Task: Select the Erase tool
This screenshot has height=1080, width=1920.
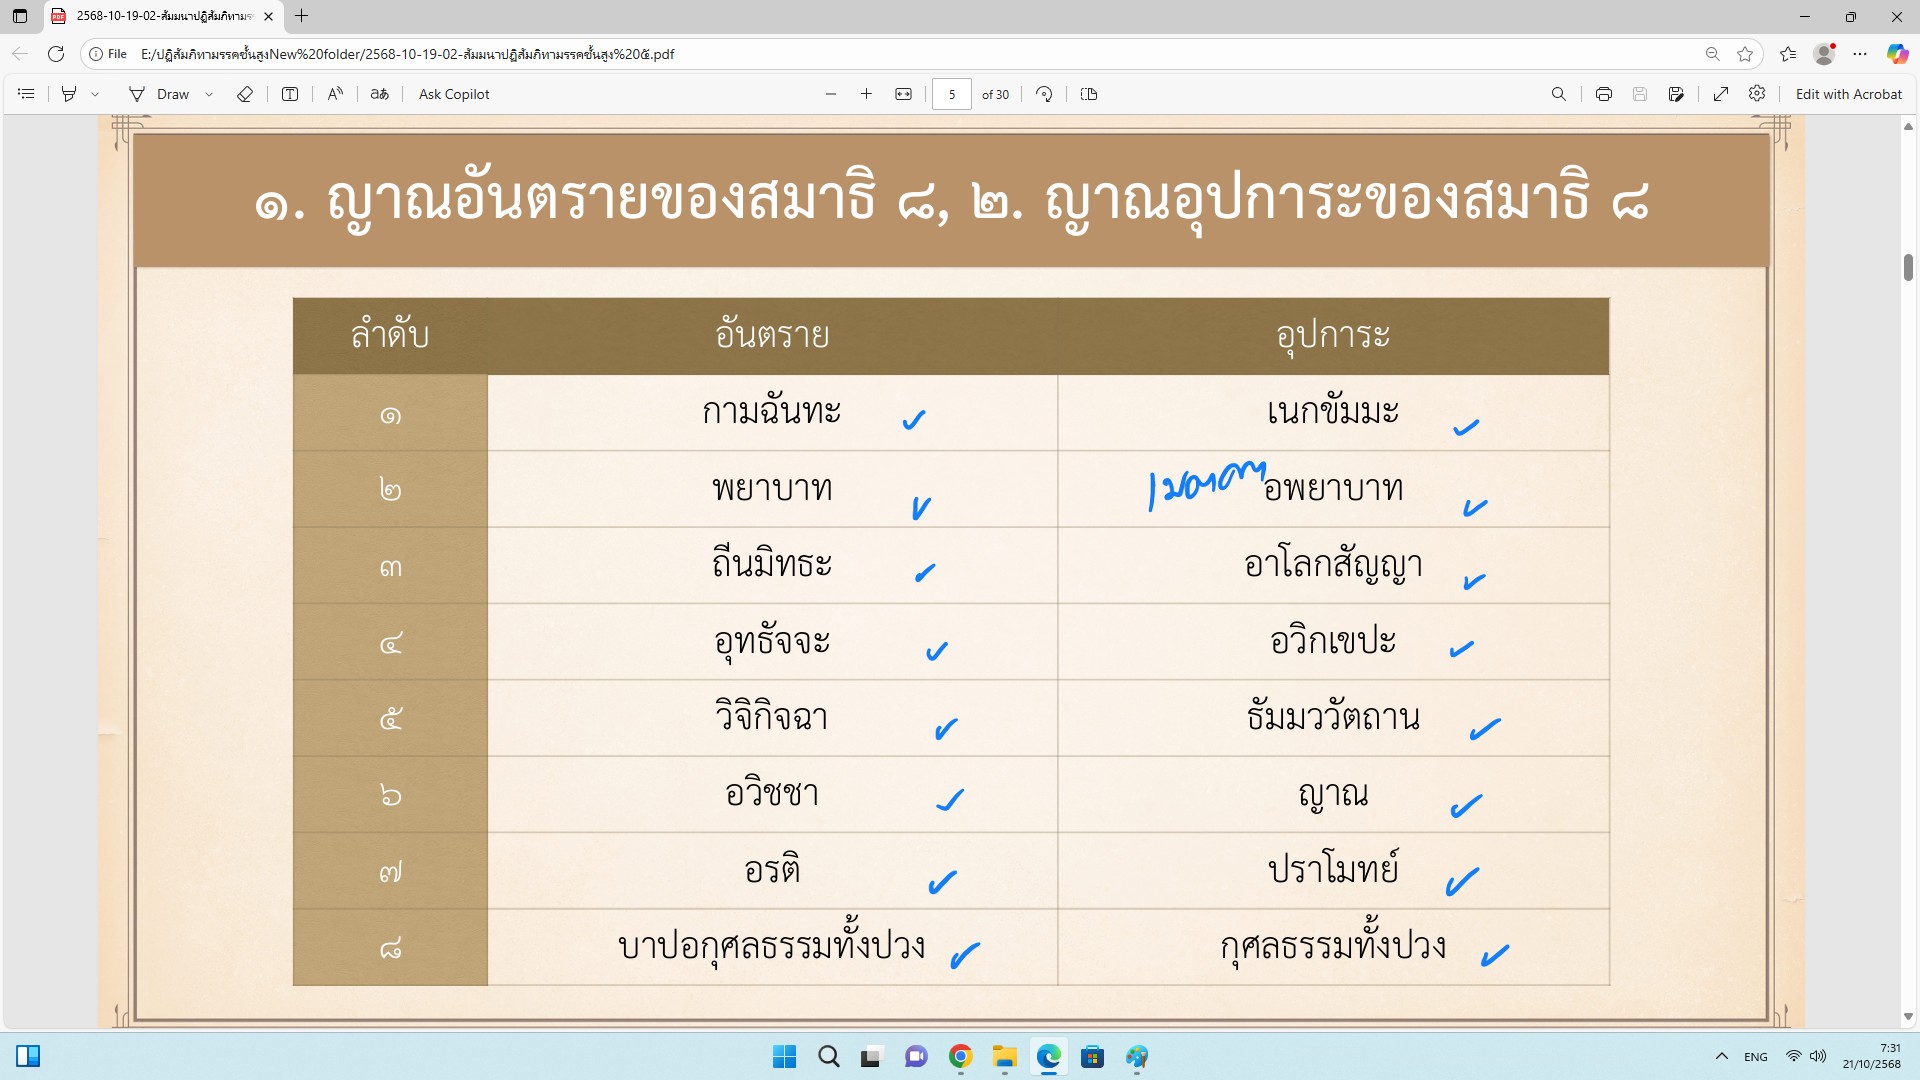Action: pyautogui.click(x=245, y=94)
